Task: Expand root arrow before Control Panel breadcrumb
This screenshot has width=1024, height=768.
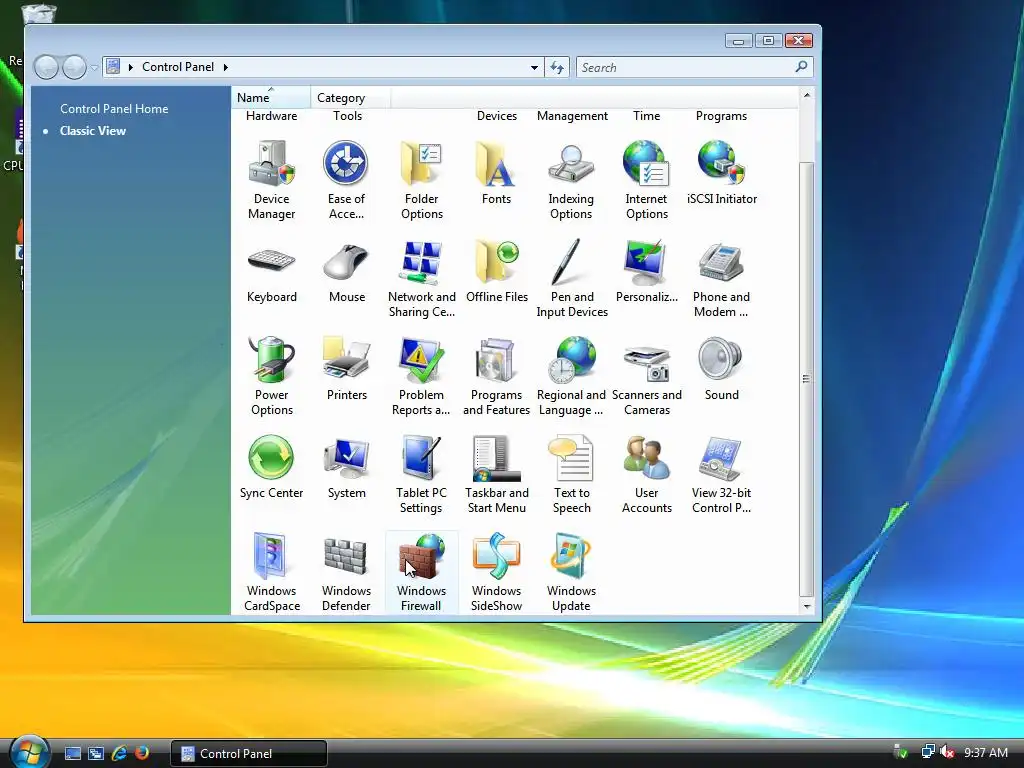Action: (131, 67)
